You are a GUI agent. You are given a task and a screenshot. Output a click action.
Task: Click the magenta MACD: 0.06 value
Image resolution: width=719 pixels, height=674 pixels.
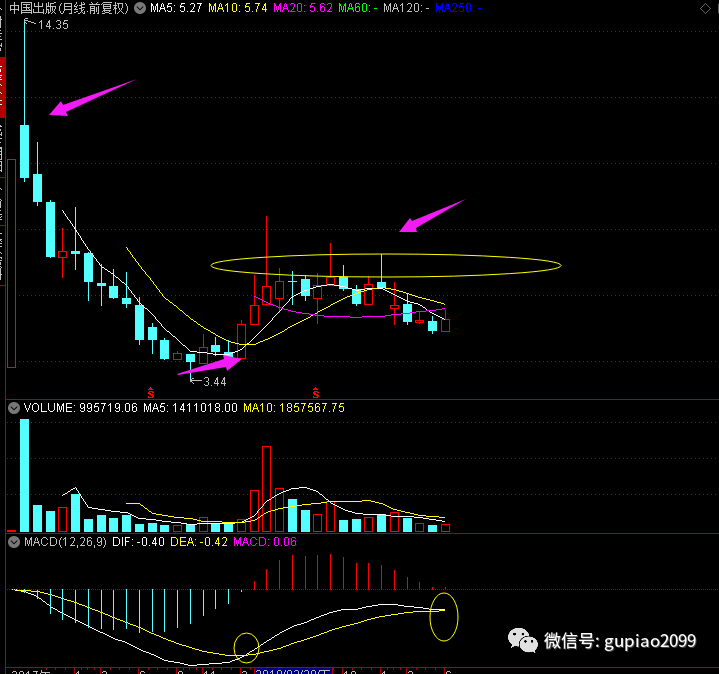(265, 542)
